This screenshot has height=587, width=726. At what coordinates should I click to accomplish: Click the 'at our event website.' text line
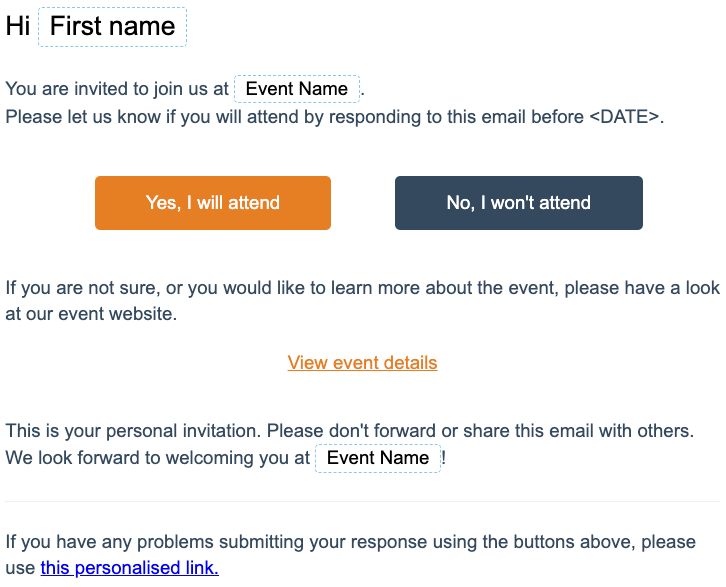tap(91, 314)
